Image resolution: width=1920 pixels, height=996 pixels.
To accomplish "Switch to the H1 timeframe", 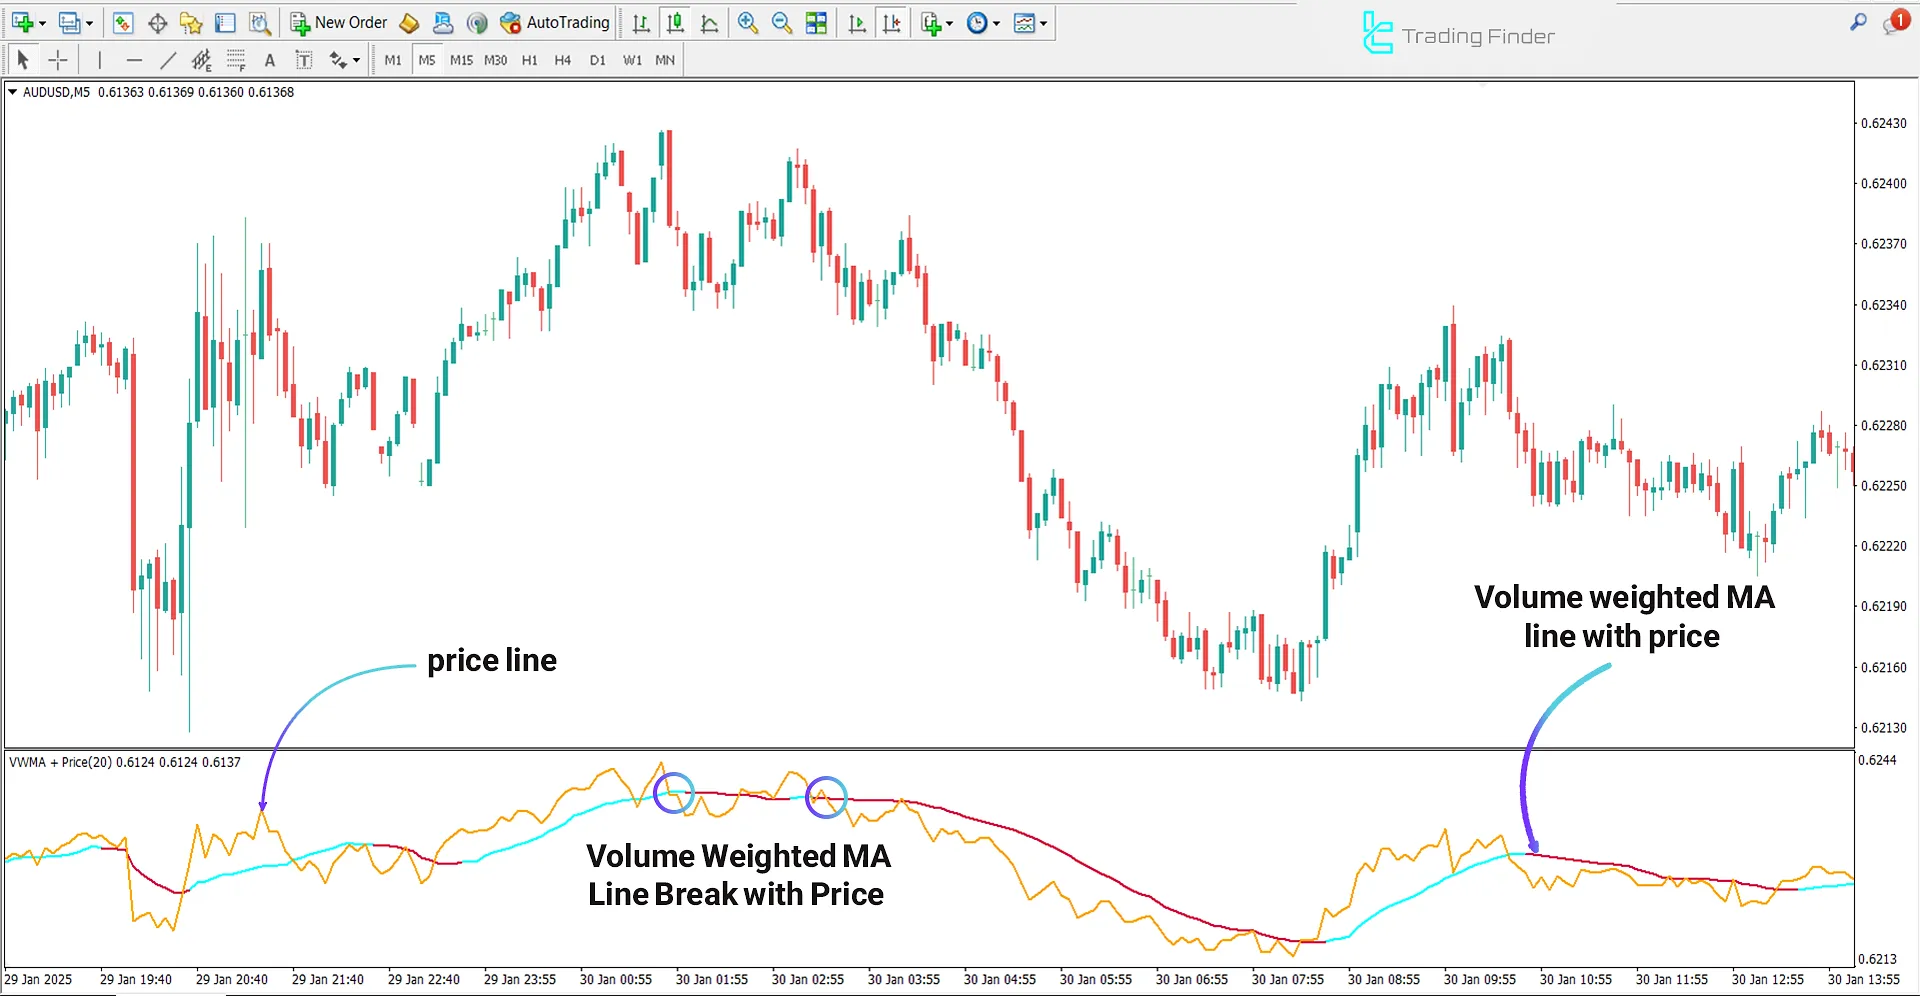I will 530,59.
